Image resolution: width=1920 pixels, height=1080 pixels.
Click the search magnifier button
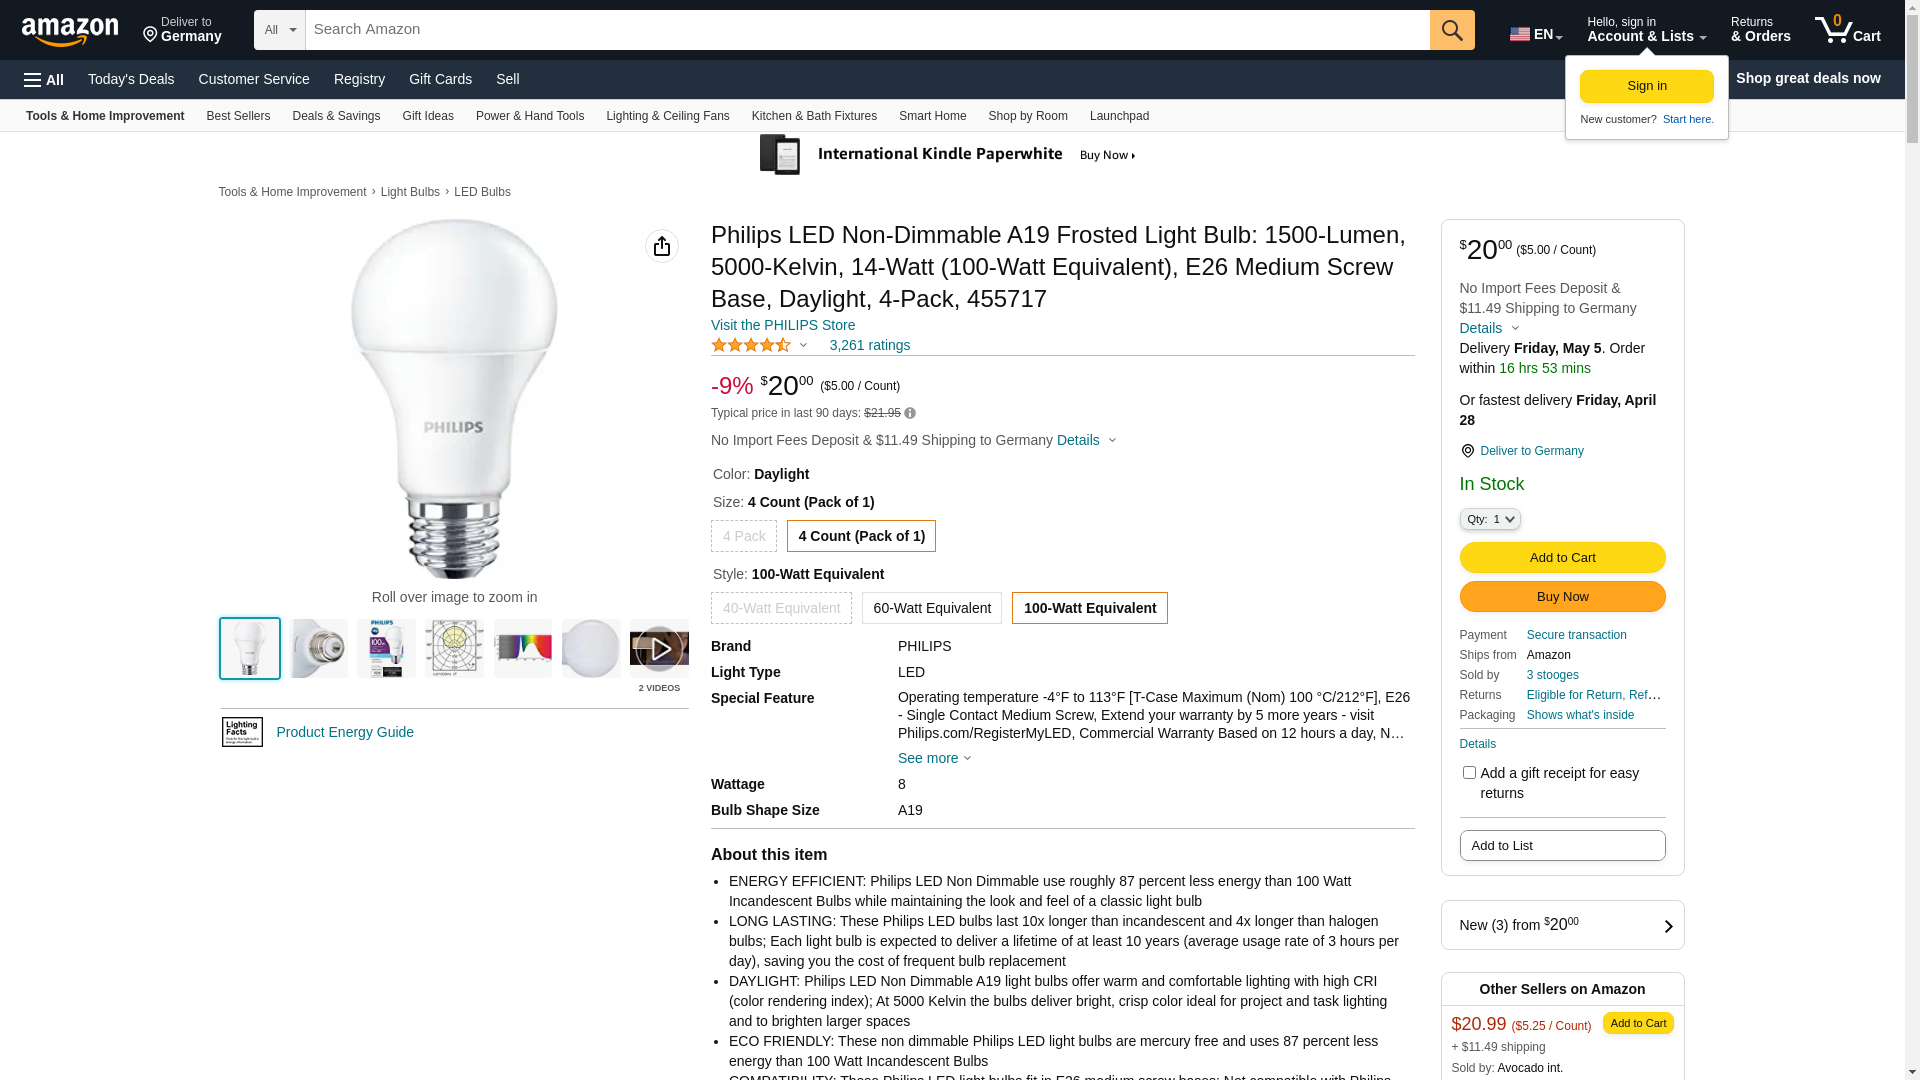point(1452,30)
